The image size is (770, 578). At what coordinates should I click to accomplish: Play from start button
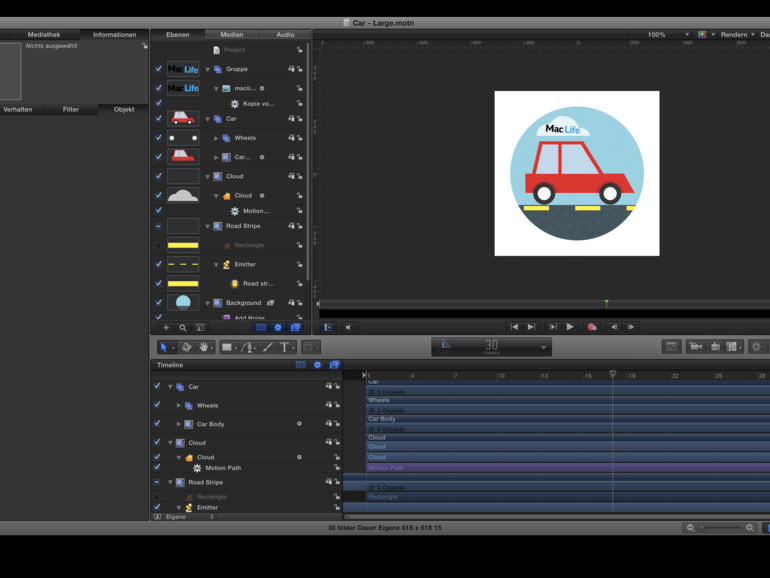point(552,327)
